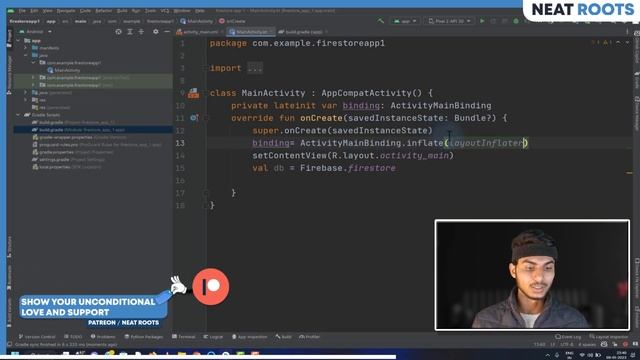
Task: Open the Logcat tool window
Action: [213, 337]
